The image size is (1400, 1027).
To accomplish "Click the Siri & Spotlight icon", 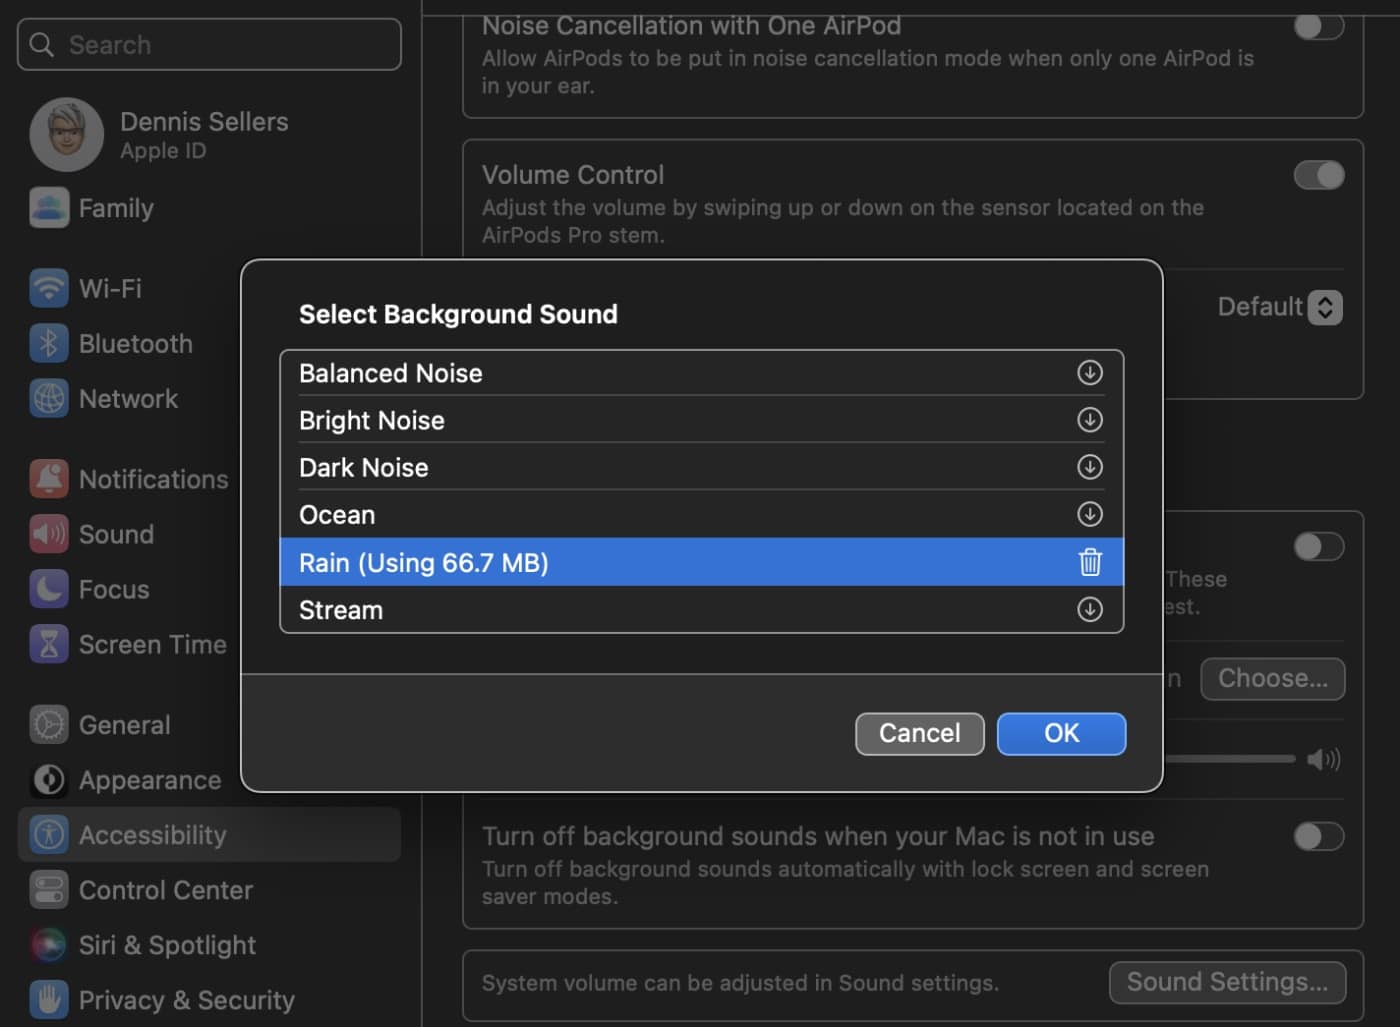I will [x=49, y=944].
